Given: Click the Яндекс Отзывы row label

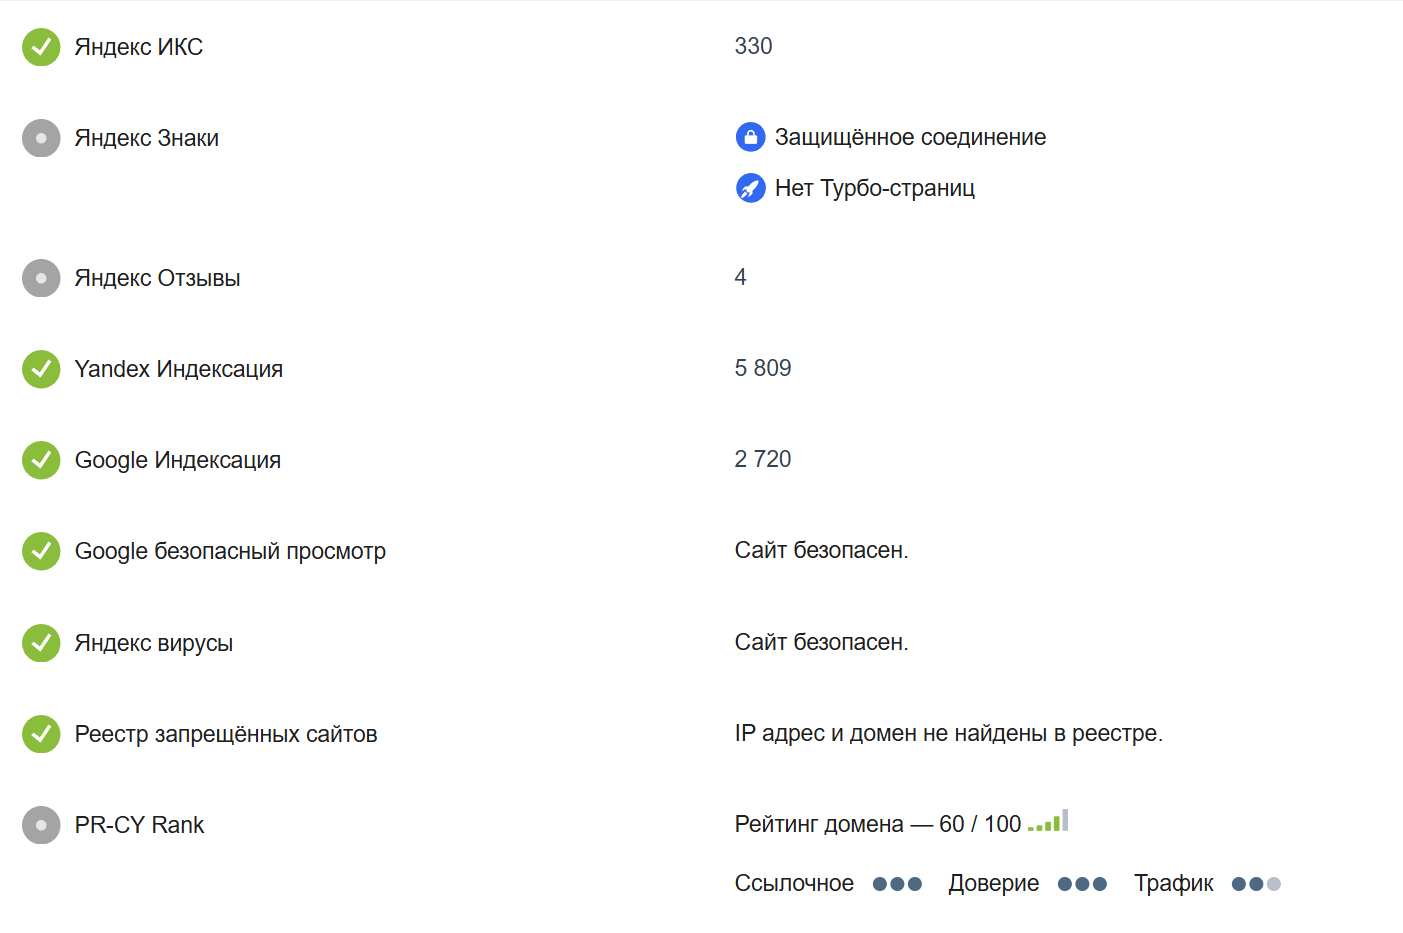Looking at the screenshot, I should 157,278.
